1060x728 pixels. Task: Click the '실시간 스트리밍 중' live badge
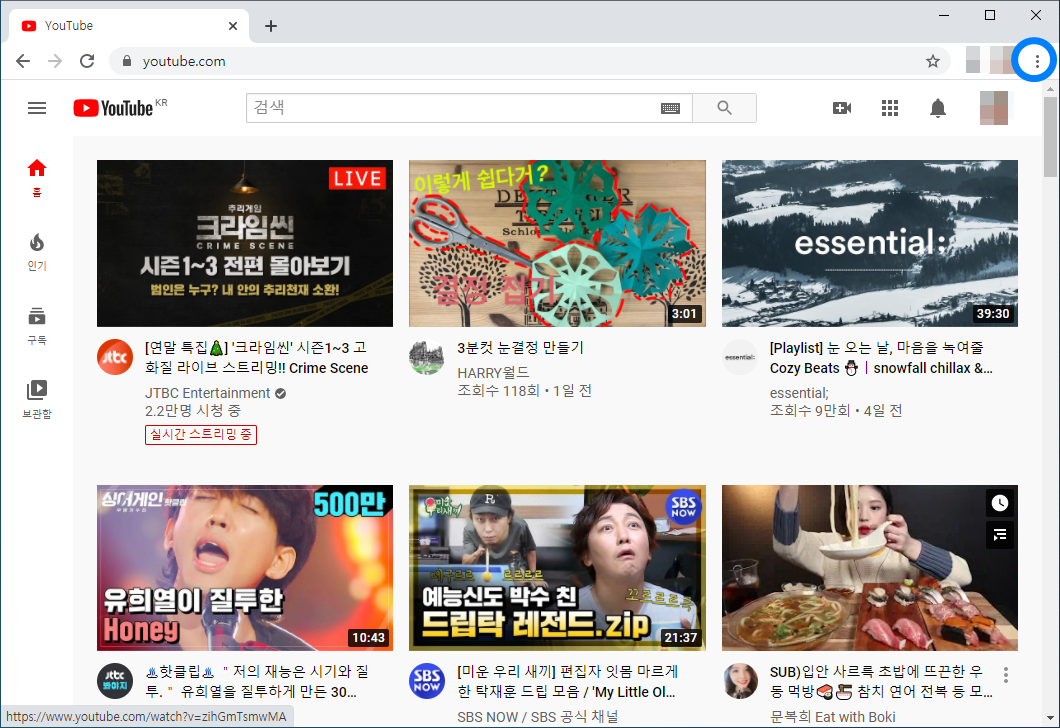(201, 435)
